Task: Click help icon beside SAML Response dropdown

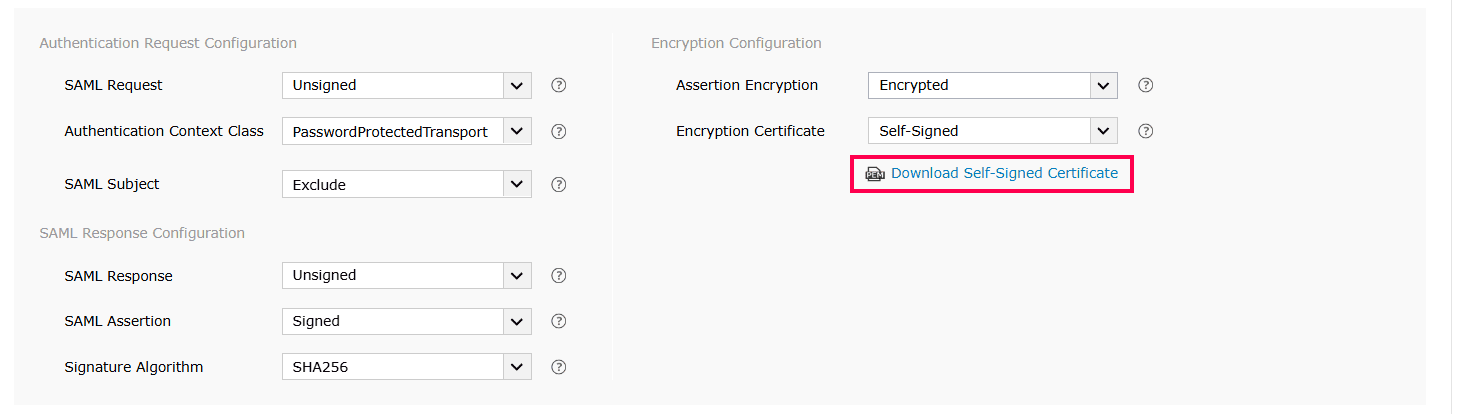Action: point(559,276)
